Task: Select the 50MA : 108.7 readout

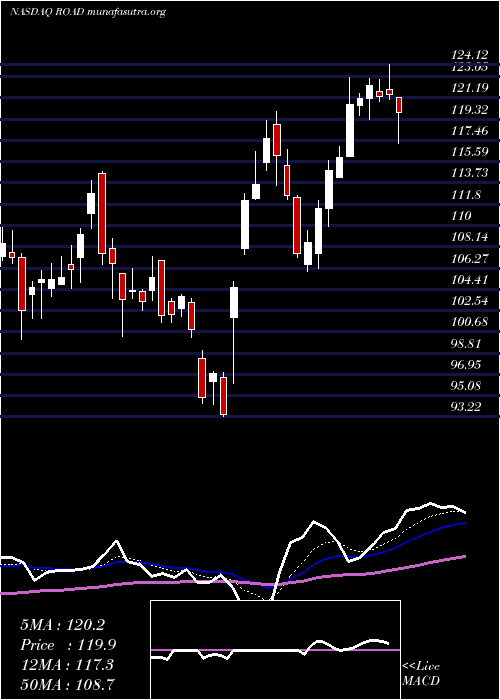Action: tap(67, 684)
